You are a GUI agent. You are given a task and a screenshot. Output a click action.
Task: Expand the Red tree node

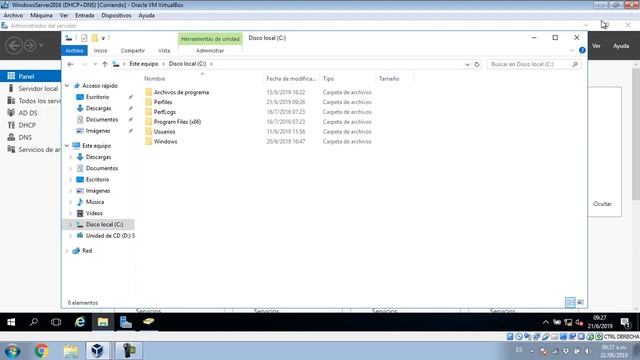tap(67, 251)
